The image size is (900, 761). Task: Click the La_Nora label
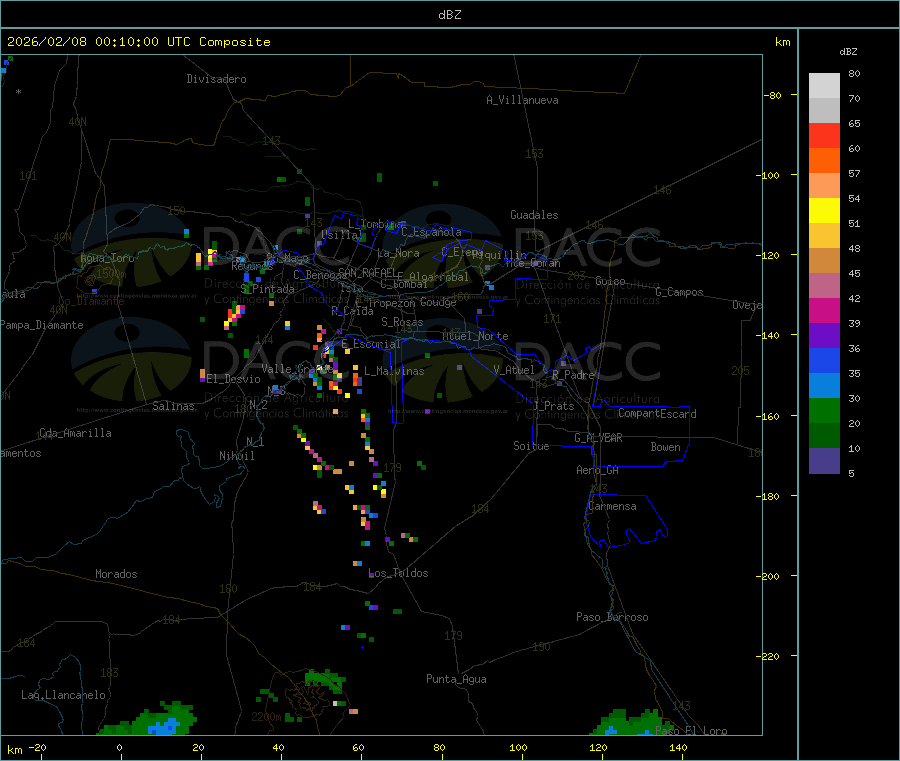399,253
